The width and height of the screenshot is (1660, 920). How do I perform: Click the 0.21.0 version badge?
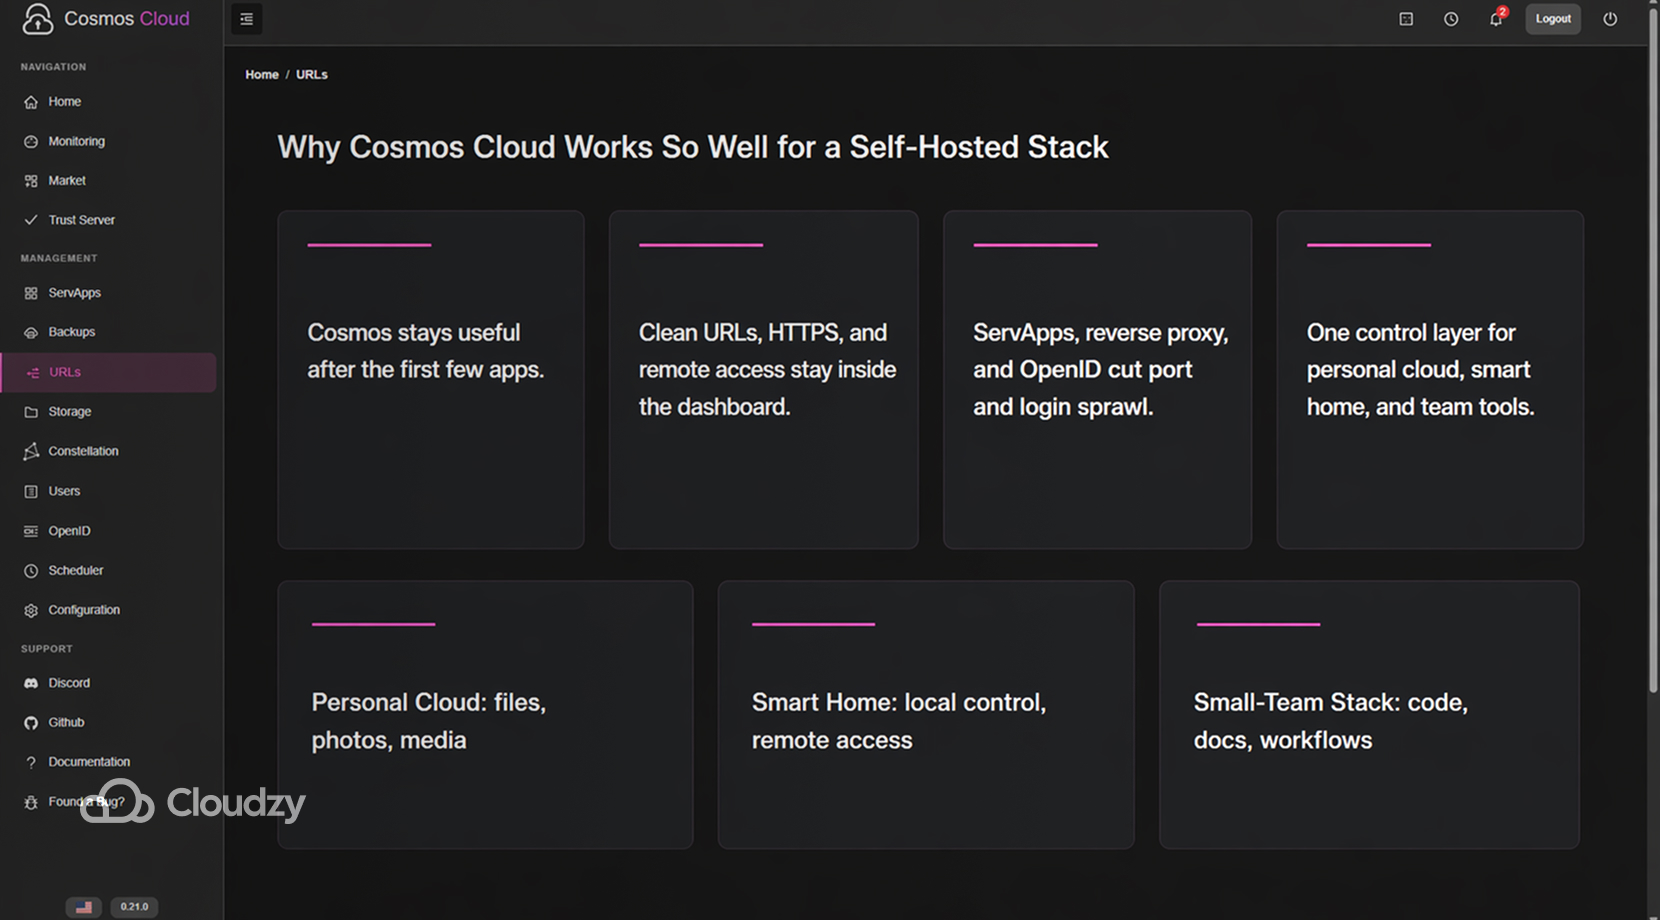pyautogui.click(x=134, y=907)
